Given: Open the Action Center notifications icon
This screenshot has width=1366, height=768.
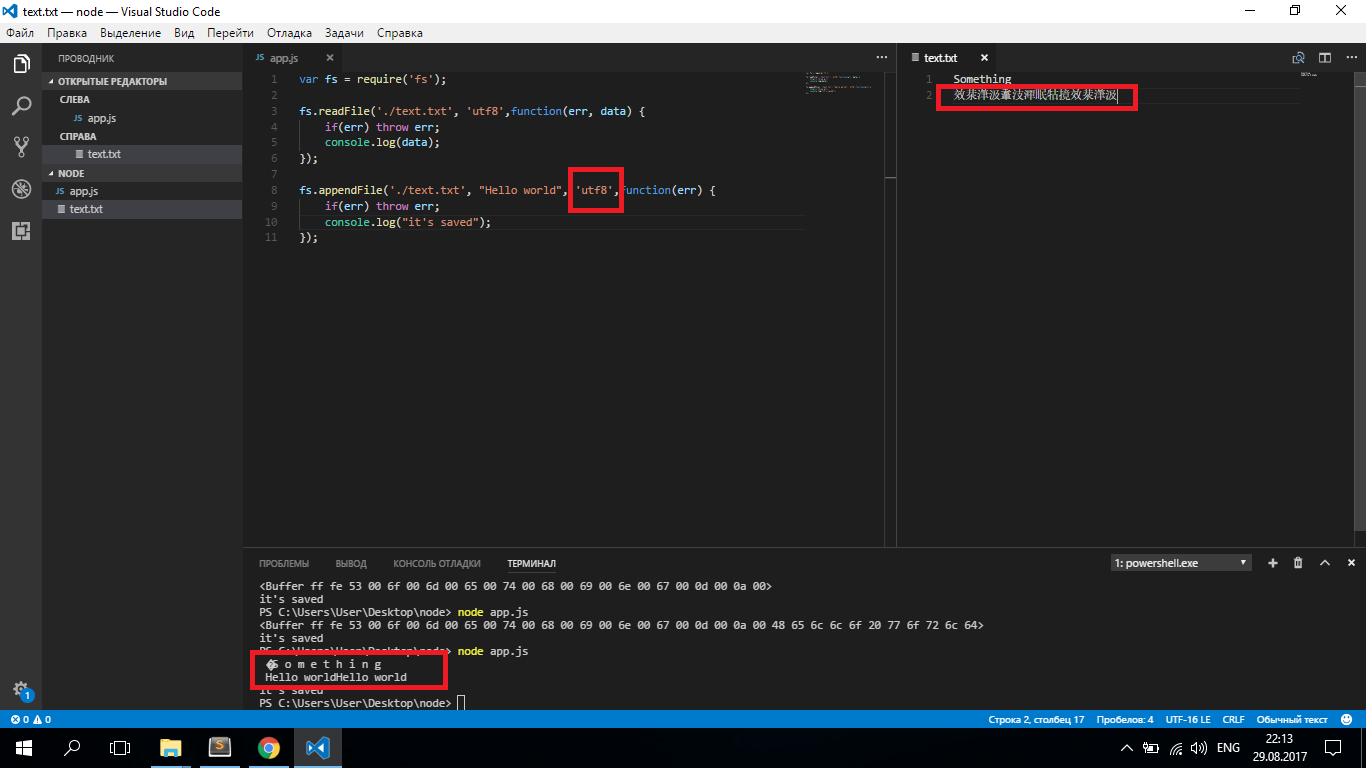Looking at the screenshot, I should pyautogui.click(x=1332, y=747).
